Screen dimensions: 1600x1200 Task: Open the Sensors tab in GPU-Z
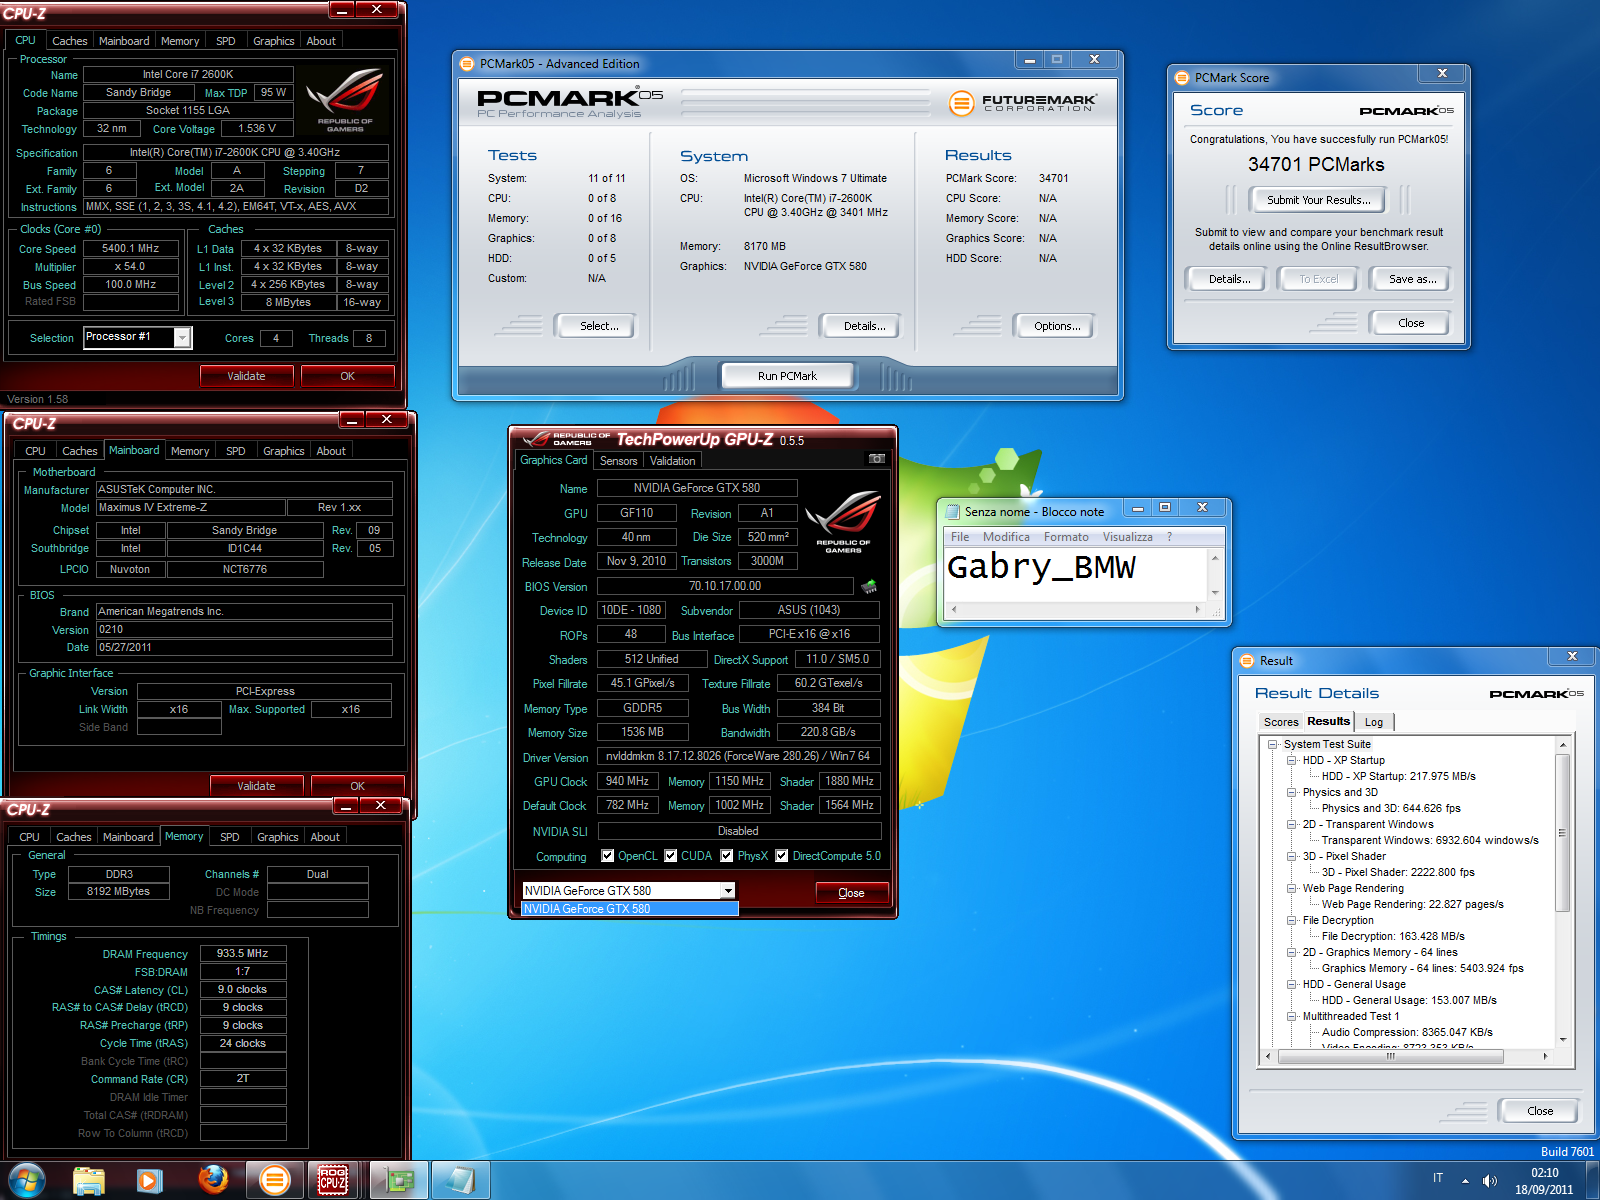pos(618,461)
